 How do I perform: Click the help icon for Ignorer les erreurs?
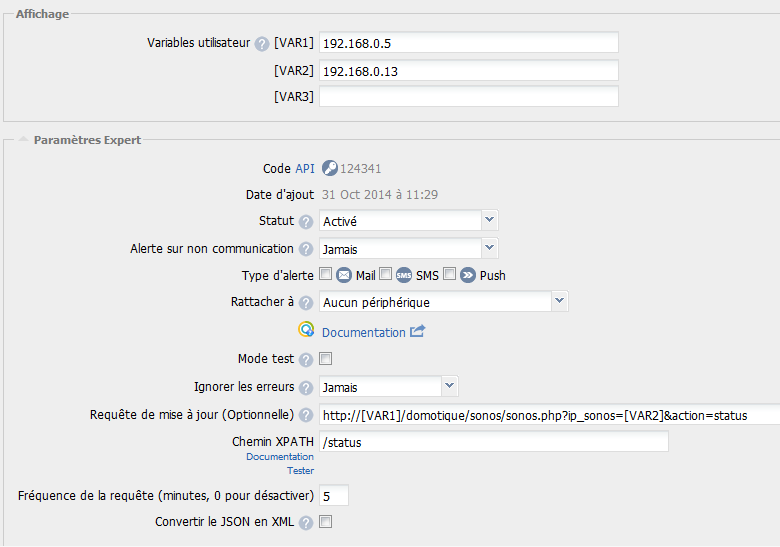pyautogui.click(x=306, y=387)
